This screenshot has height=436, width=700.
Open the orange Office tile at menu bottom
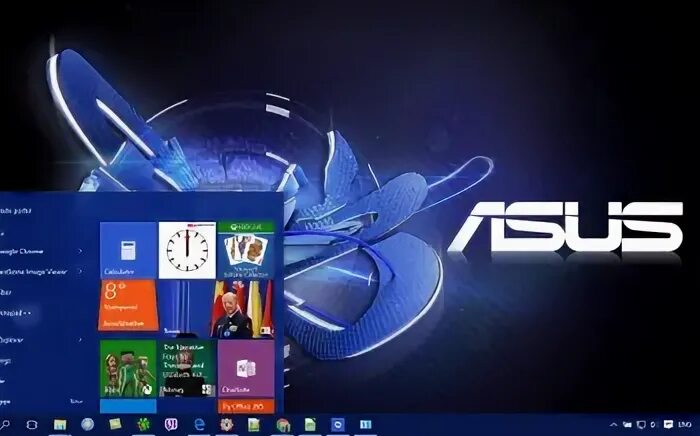(x=246, y=406)
